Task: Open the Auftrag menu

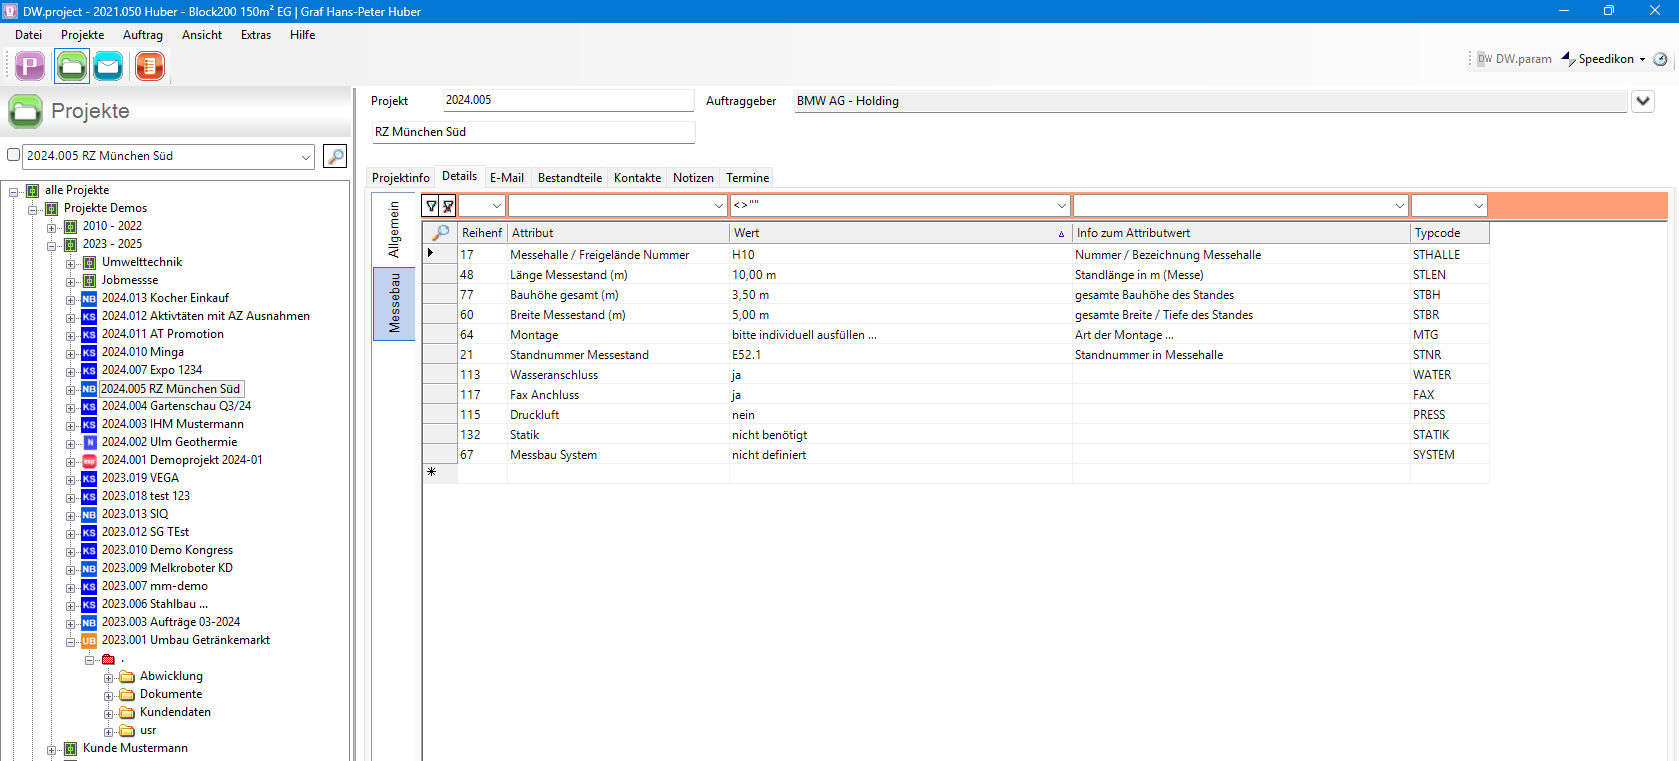Action: click(x=143, y=35)
